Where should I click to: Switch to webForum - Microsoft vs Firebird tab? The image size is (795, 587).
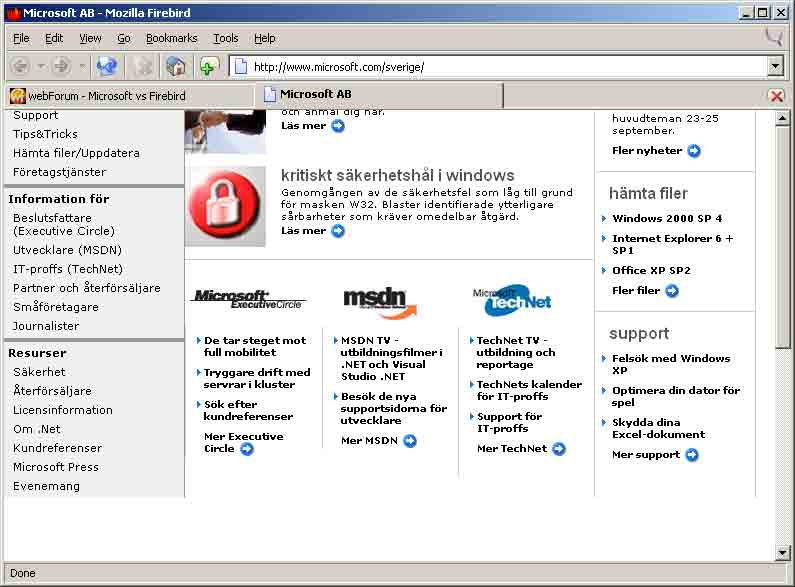[x=129, y=96]
